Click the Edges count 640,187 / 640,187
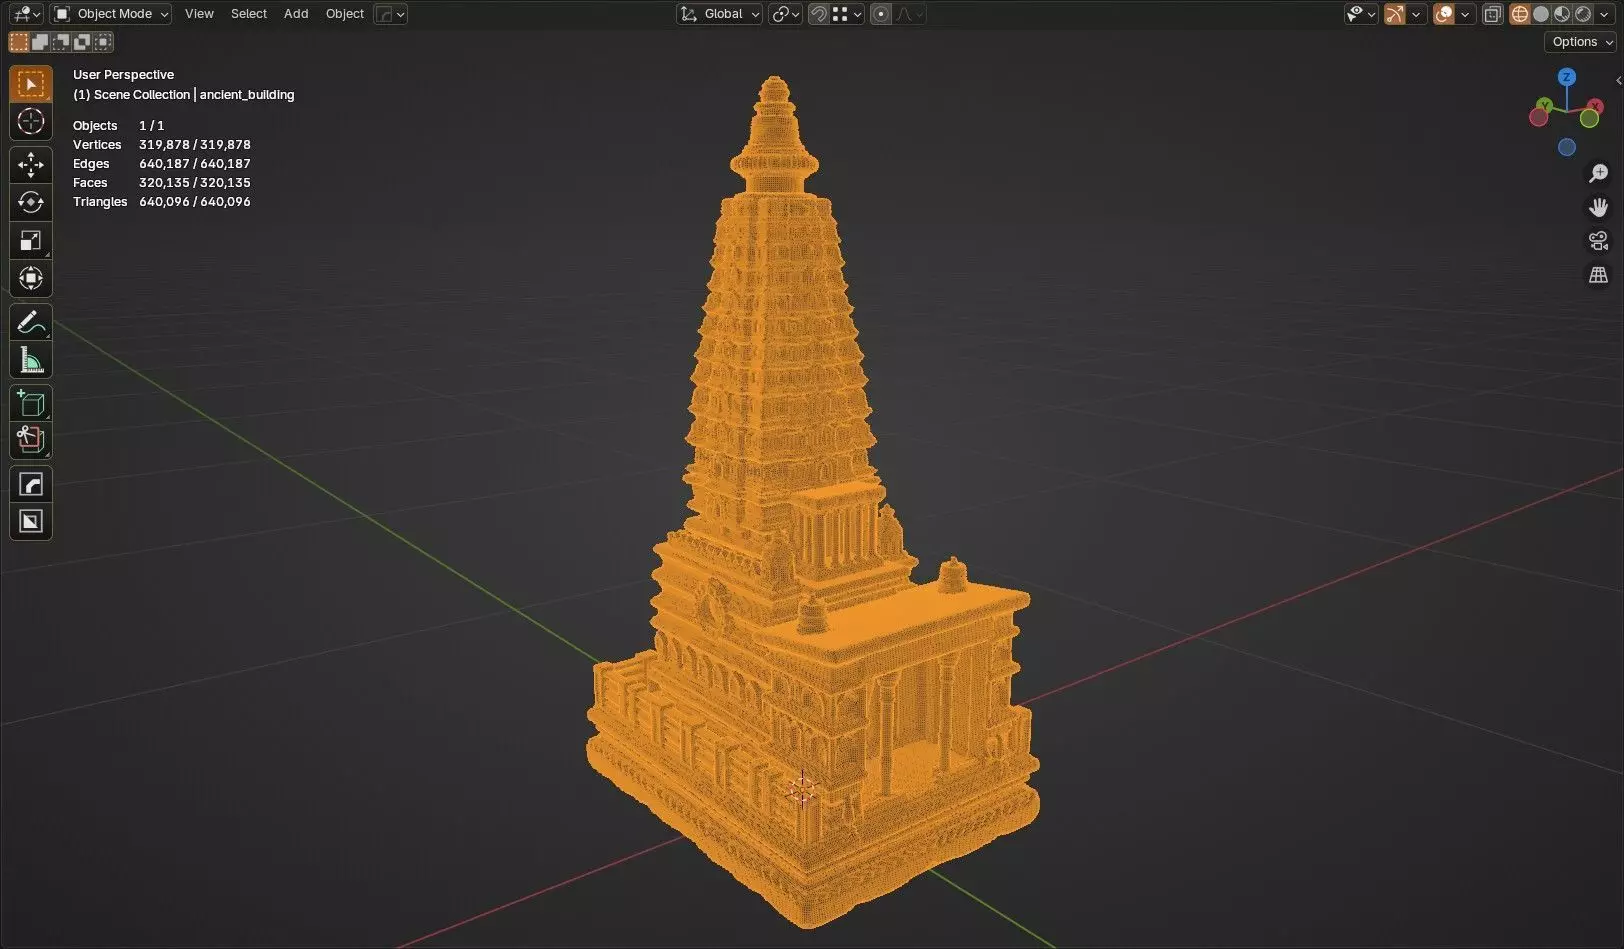 click(195, 164)
